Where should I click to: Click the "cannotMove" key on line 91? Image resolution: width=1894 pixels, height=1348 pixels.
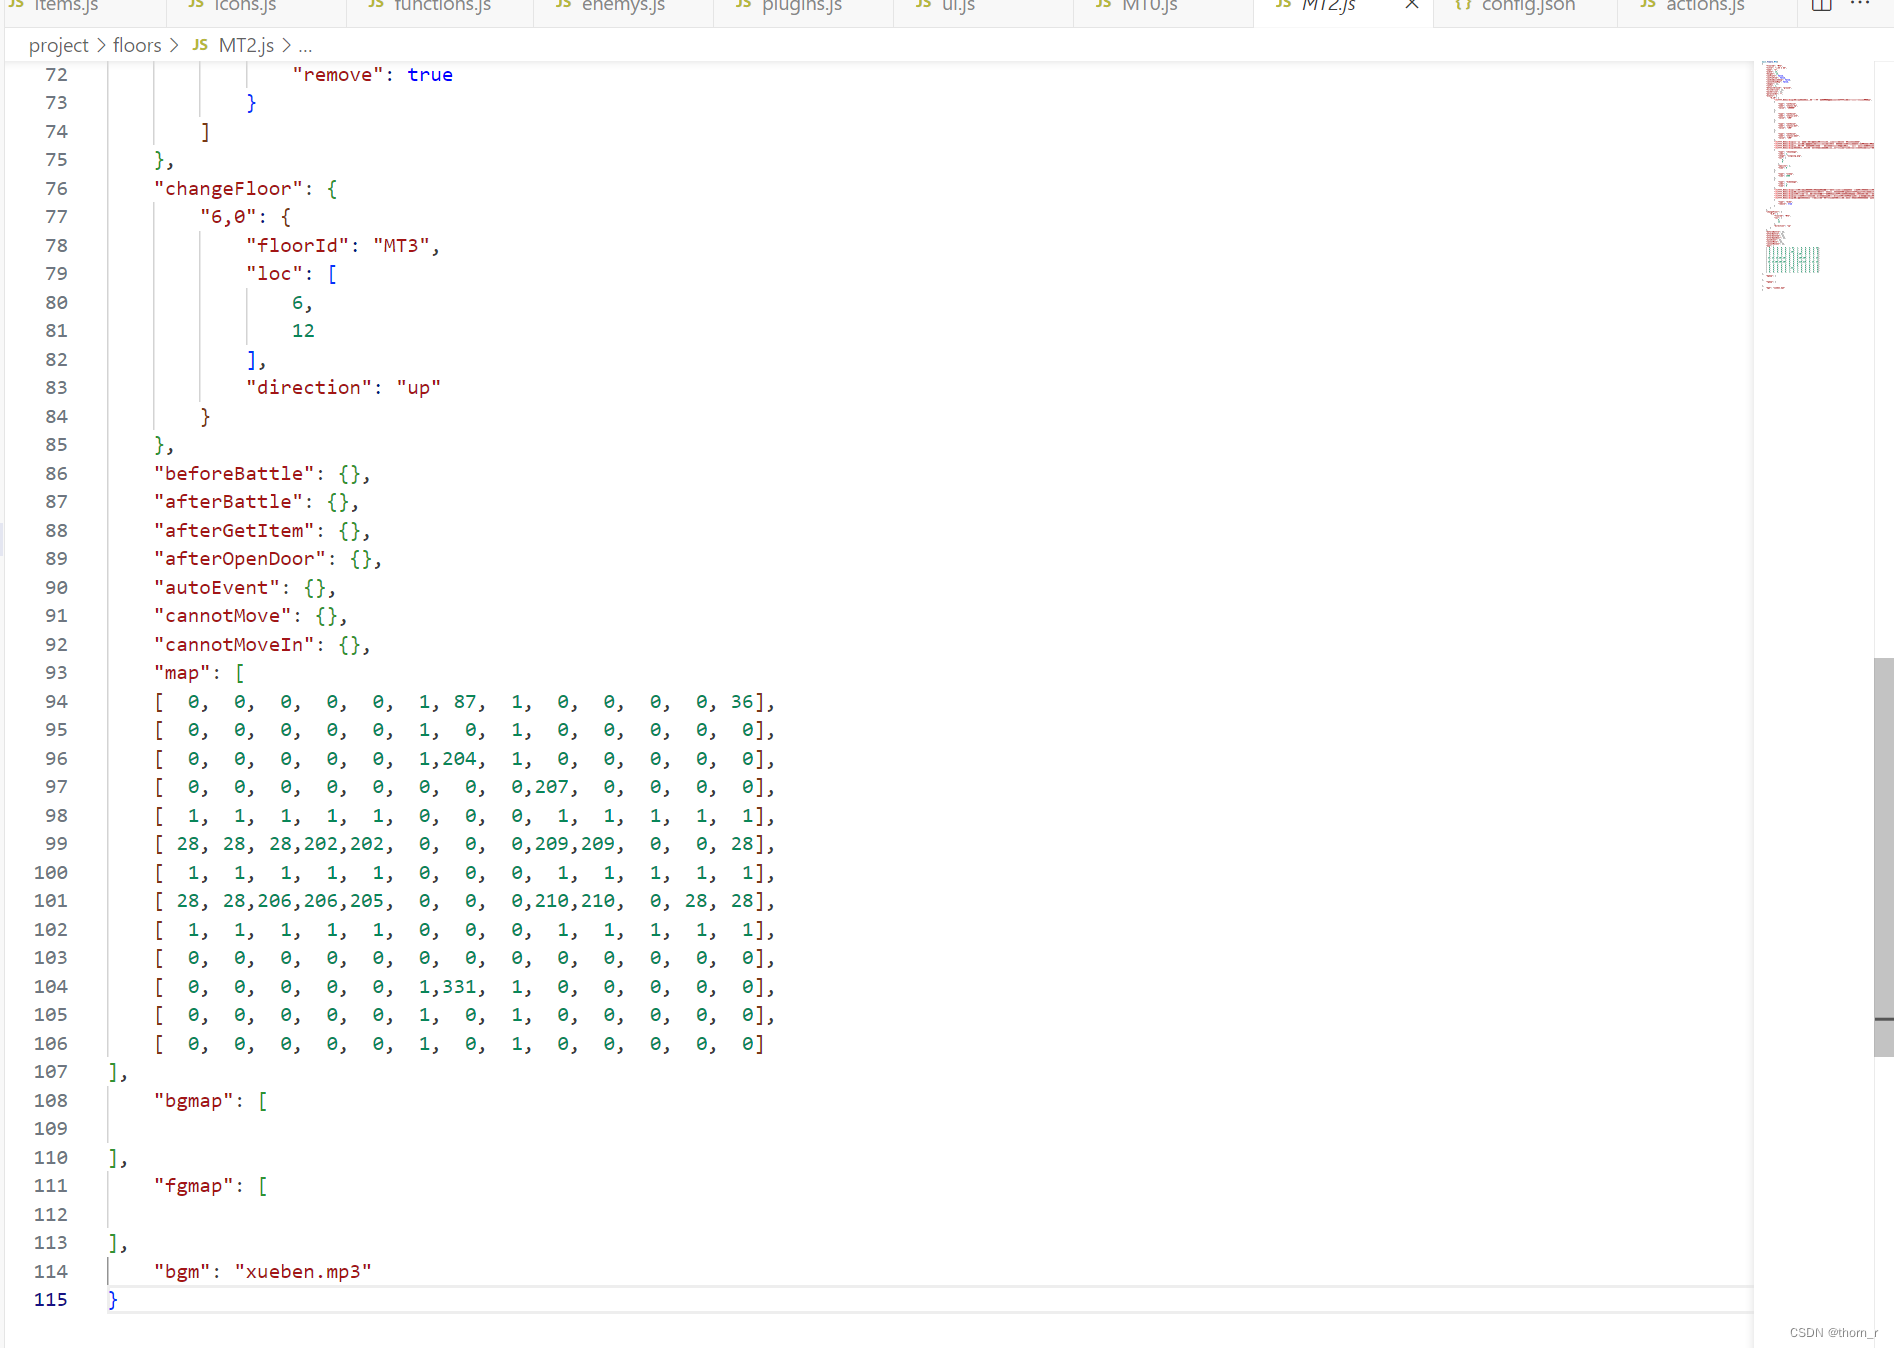222,616
